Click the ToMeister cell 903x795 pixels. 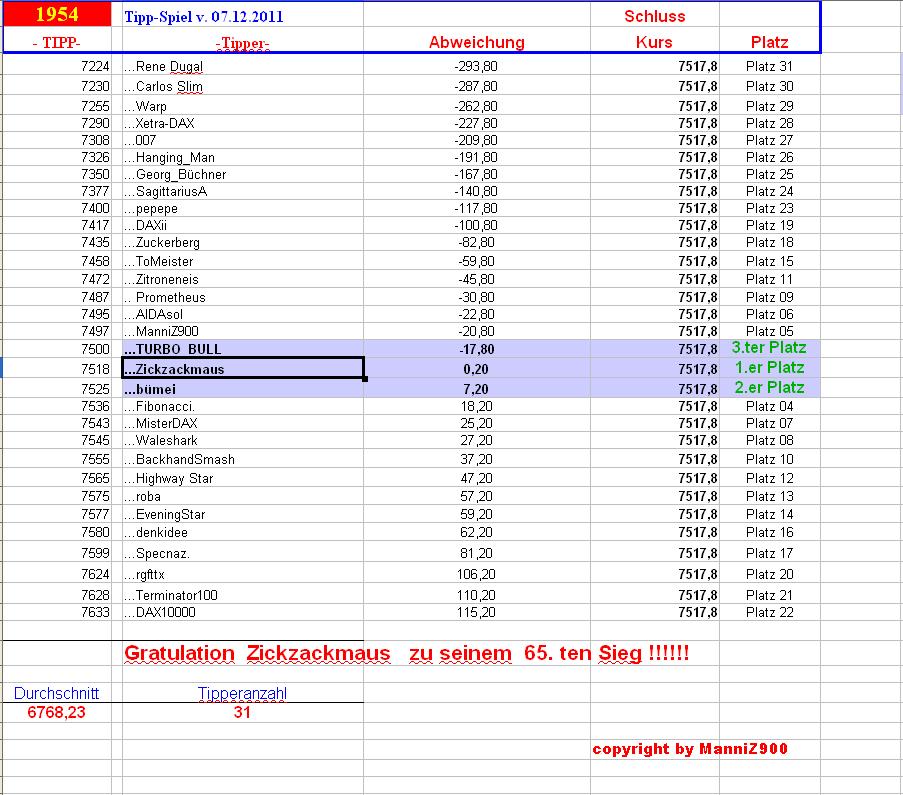pyautogui.click(x=242, y=261)
